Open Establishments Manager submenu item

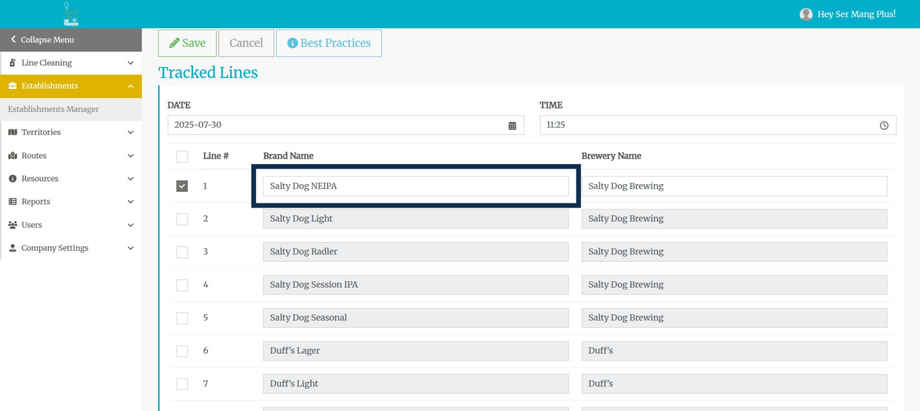point(71,109)
